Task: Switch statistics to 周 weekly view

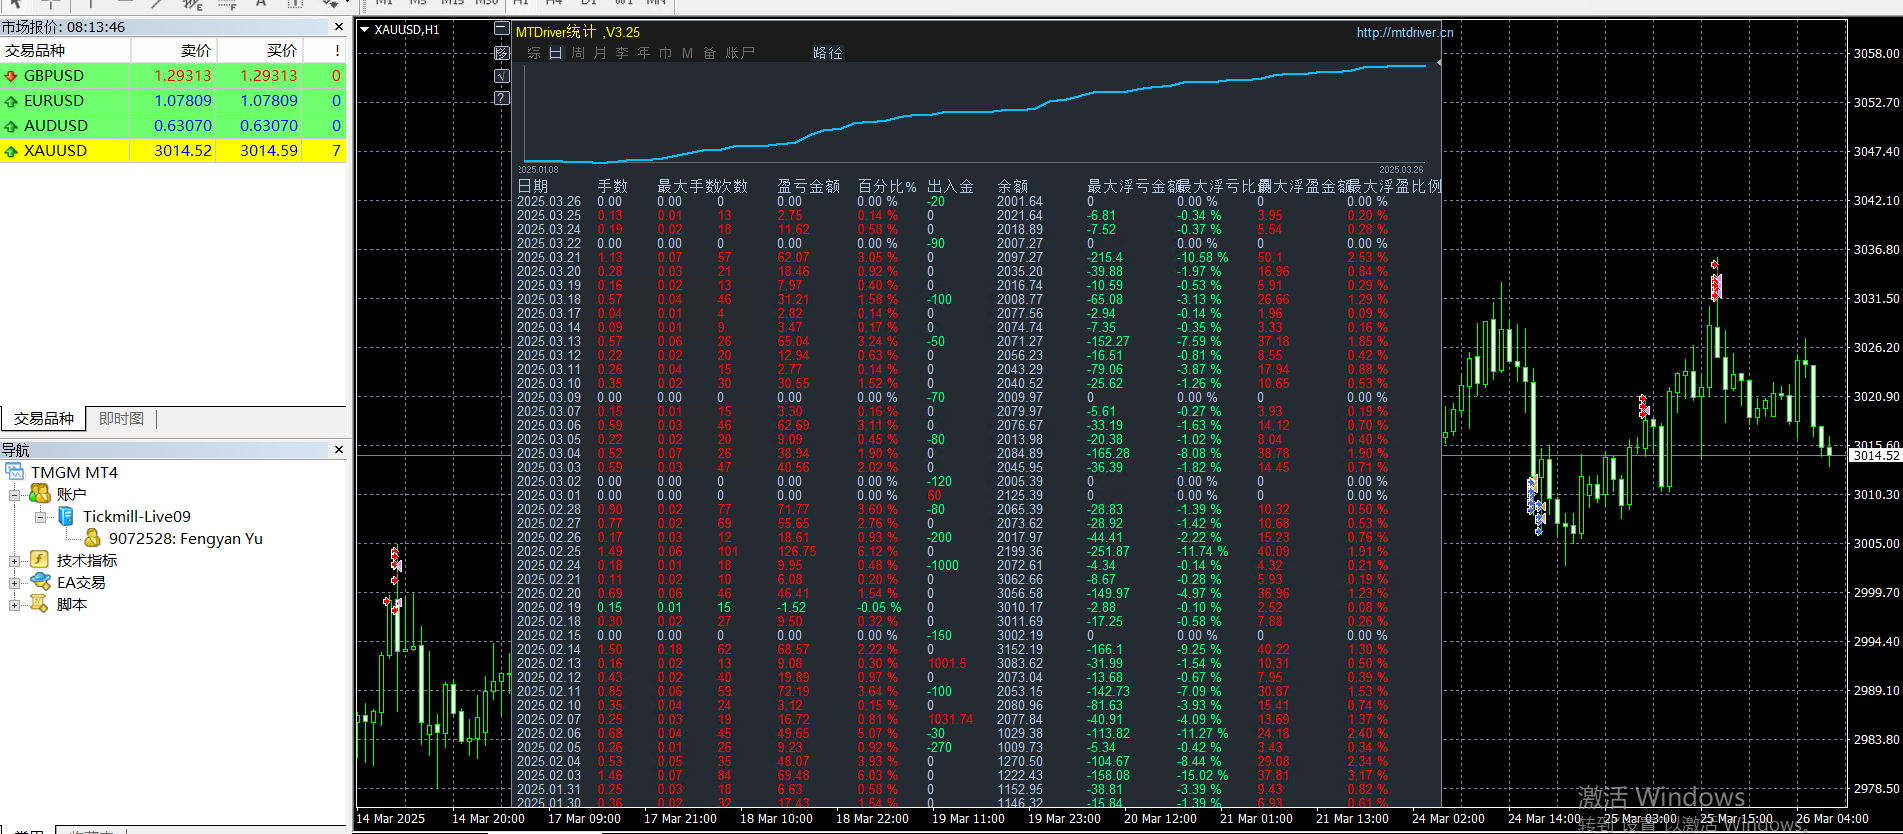Action: (578, 53)
